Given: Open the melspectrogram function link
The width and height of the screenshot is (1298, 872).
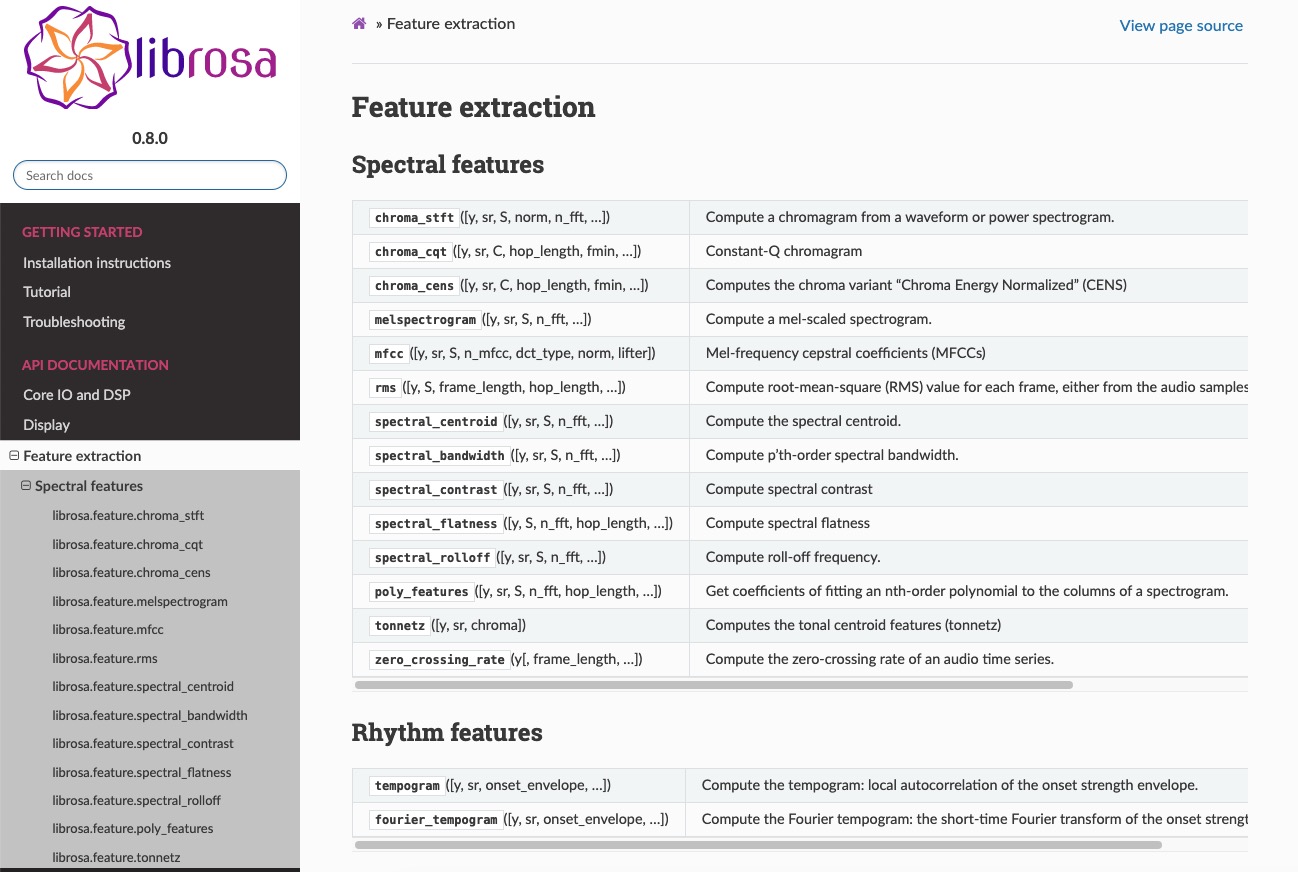Looking at the screenshot, I should coord(425,320).
